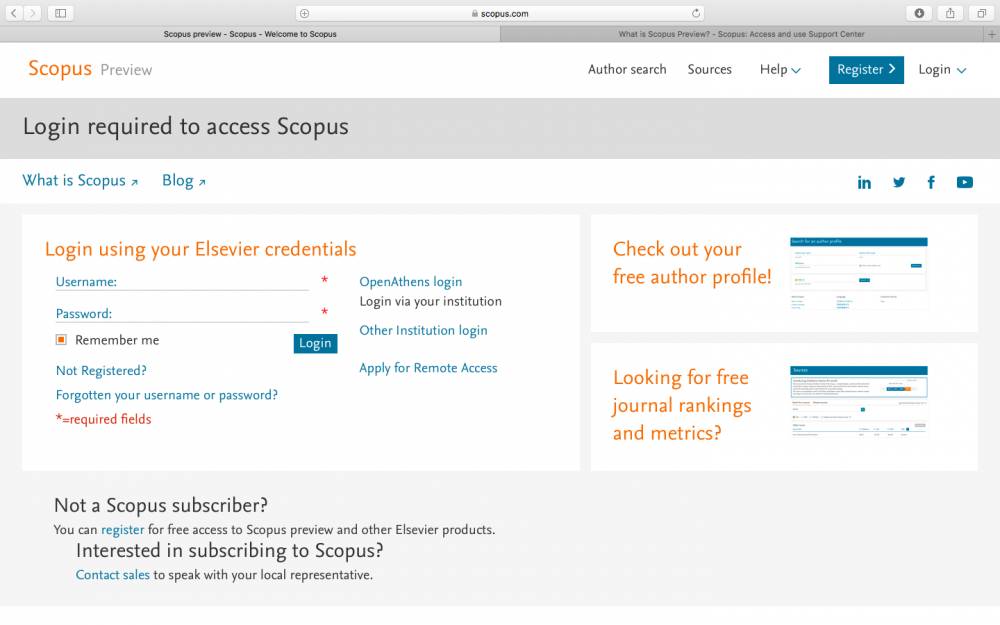Toggle the Safari sidebar icon
The image size is (1000, 625).
(x=61, y=13)
